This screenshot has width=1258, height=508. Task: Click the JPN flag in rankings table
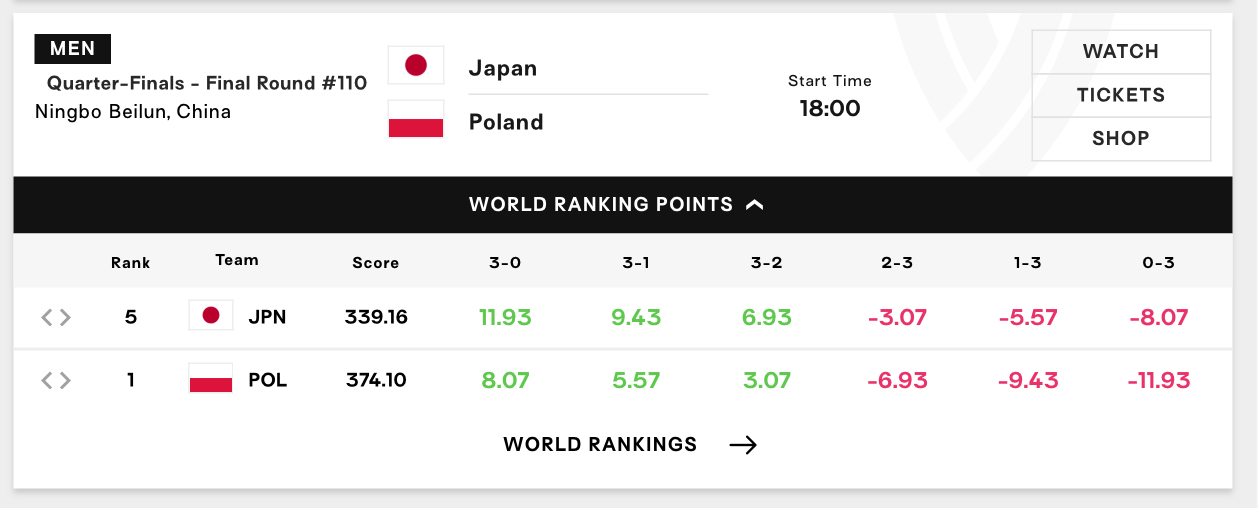[211, 316]
